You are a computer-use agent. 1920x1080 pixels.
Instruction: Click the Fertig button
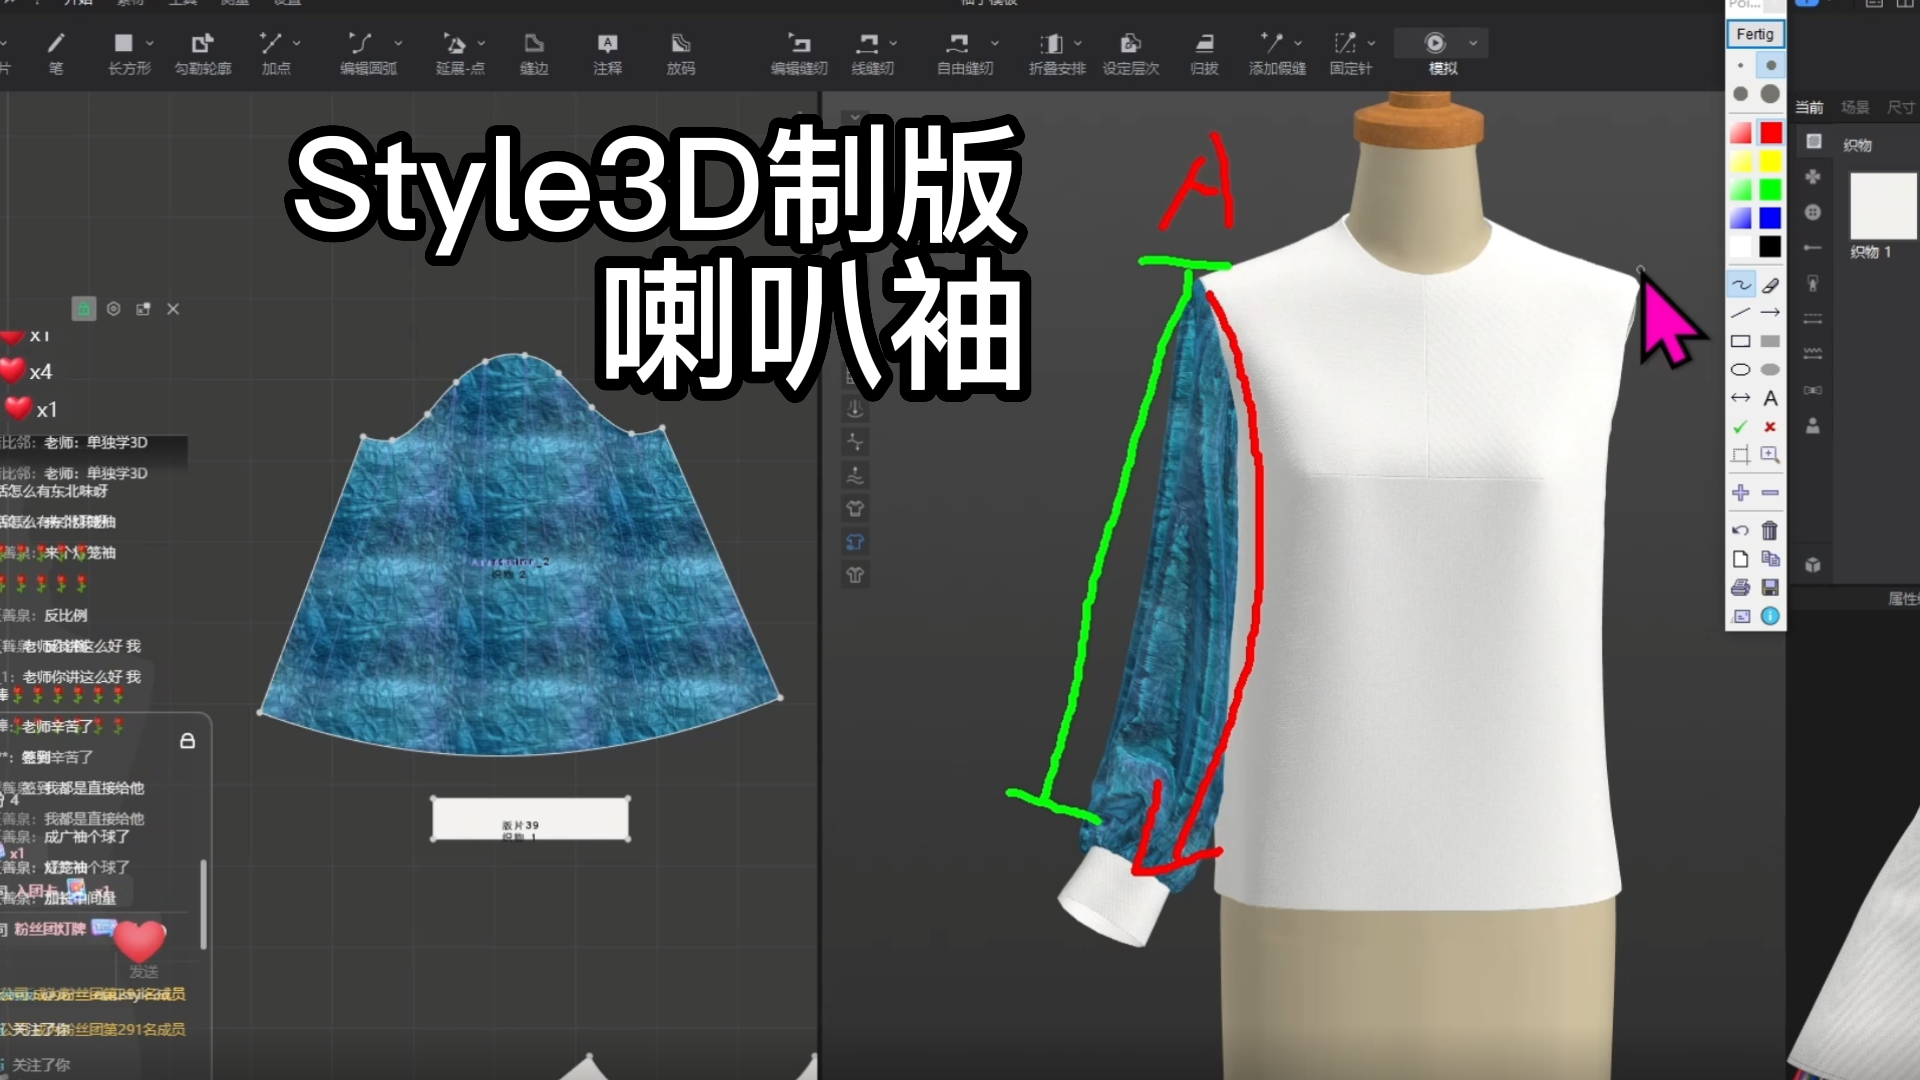[x=1755, y=34]
